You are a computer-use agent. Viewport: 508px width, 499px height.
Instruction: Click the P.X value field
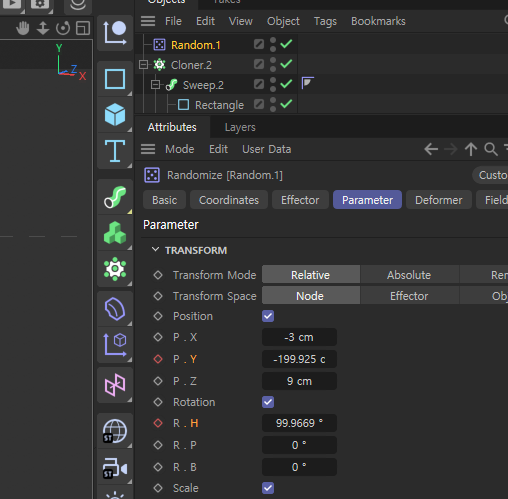pyautogui.click(x=299, y=337)
